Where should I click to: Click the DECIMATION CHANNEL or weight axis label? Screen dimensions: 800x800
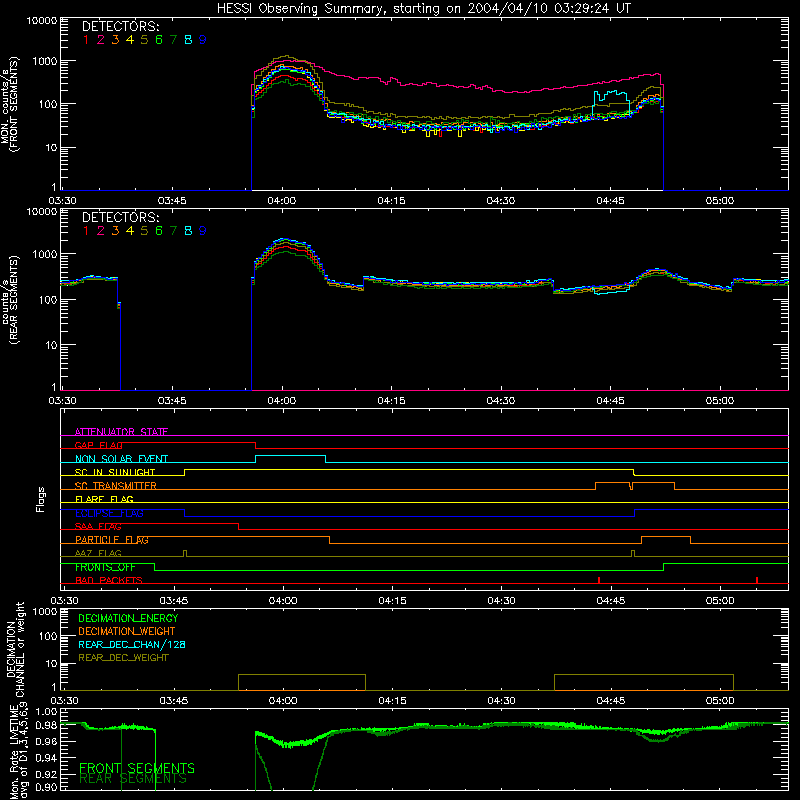click(15, 649)
